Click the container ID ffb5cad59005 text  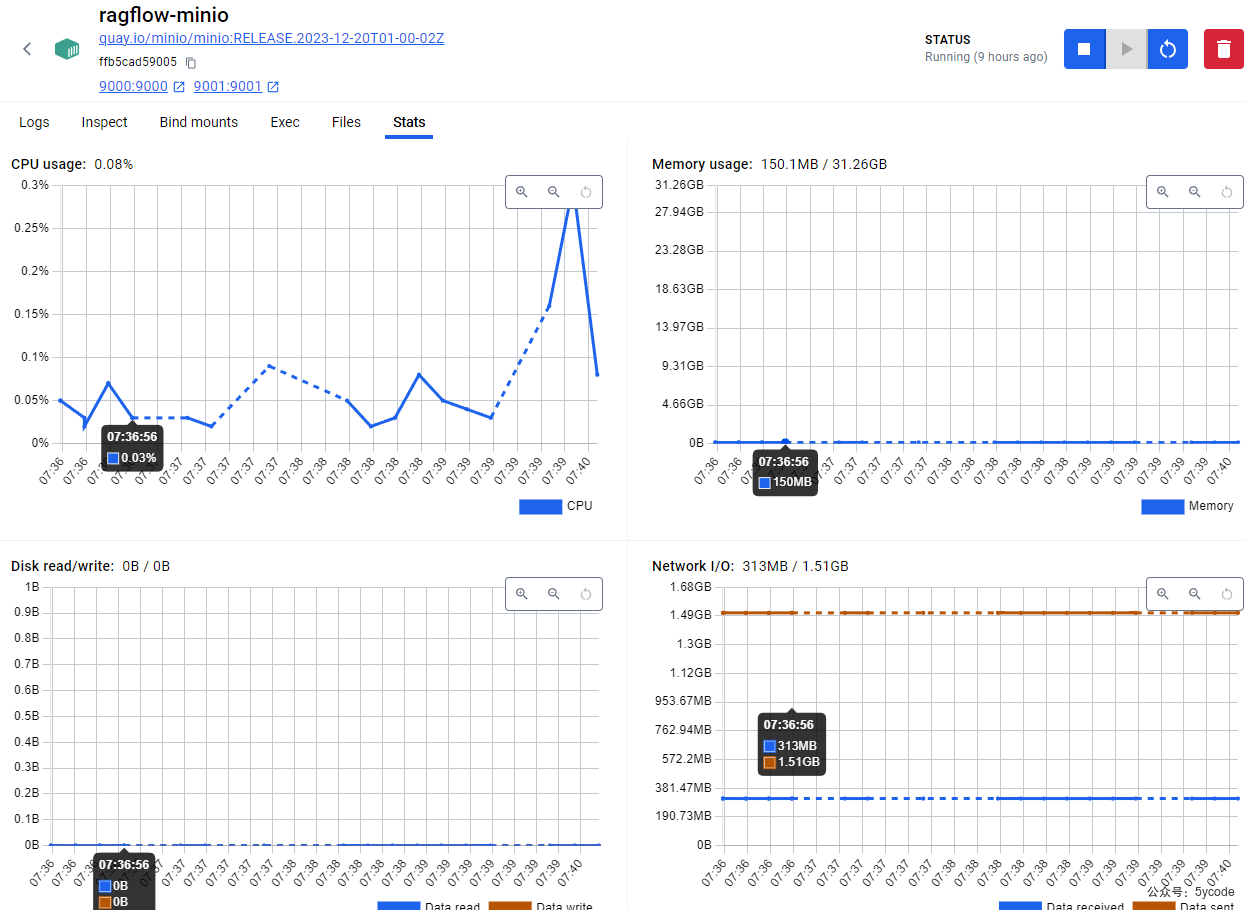[138, 62]
